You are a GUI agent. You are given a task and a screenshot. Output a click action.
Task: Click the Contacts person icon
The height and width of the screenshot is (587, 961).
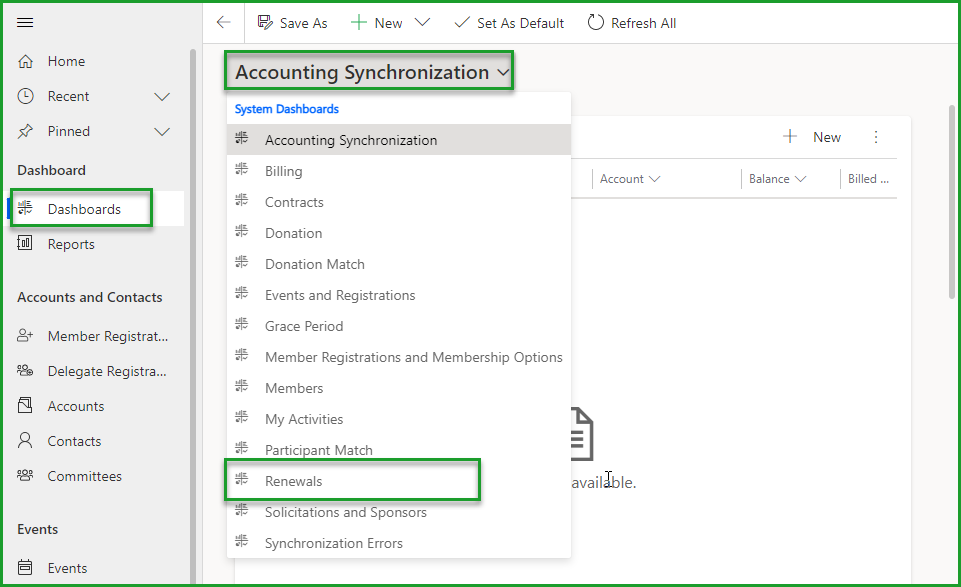click(x=26, y=441)
